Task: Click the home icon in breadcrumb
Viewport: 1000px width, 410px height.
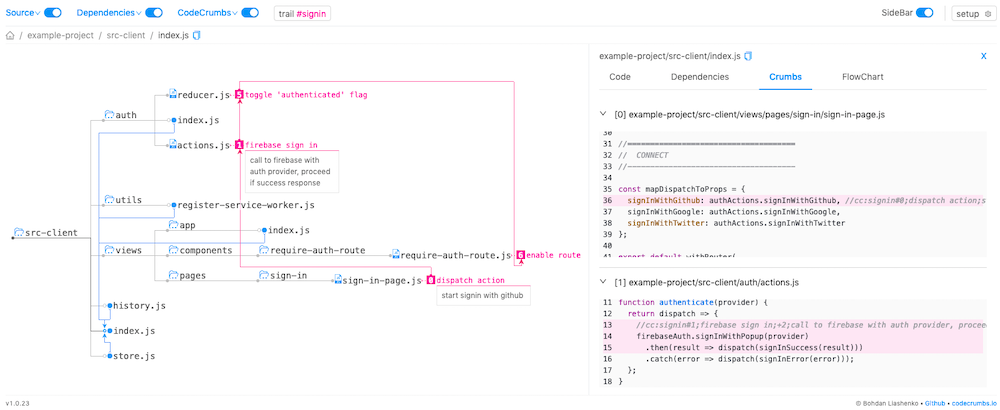Action: pos(10,36)
